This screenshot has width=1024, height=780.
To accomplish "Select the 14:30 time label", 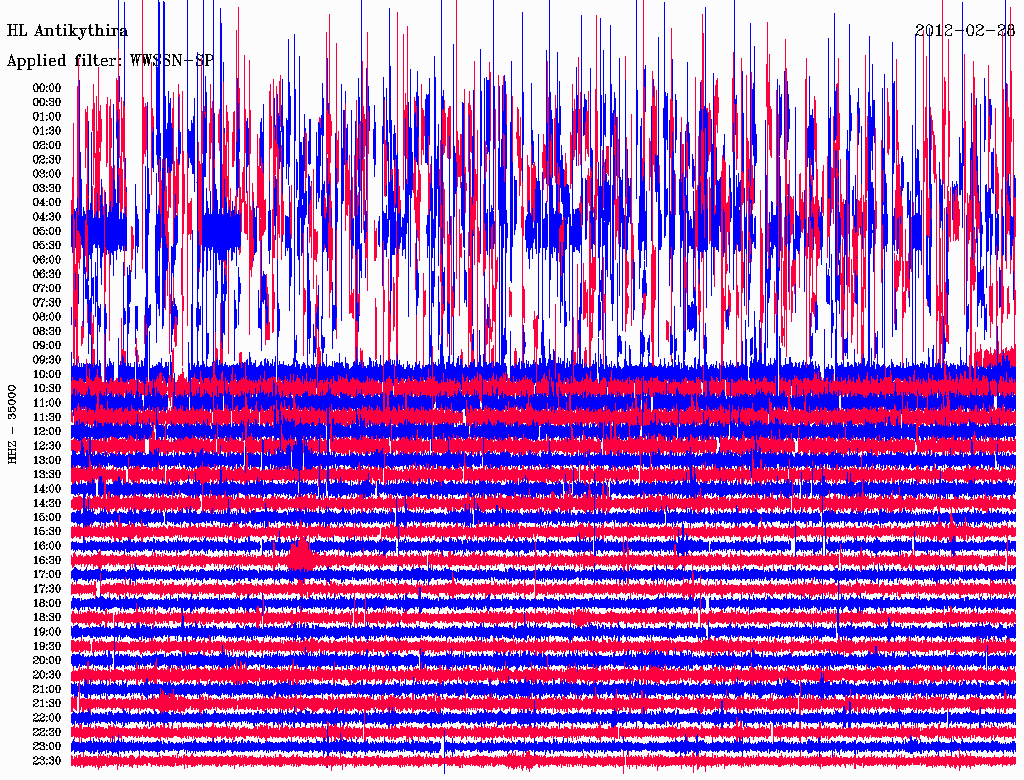I will pyautogui.click(x=47, y=503).
